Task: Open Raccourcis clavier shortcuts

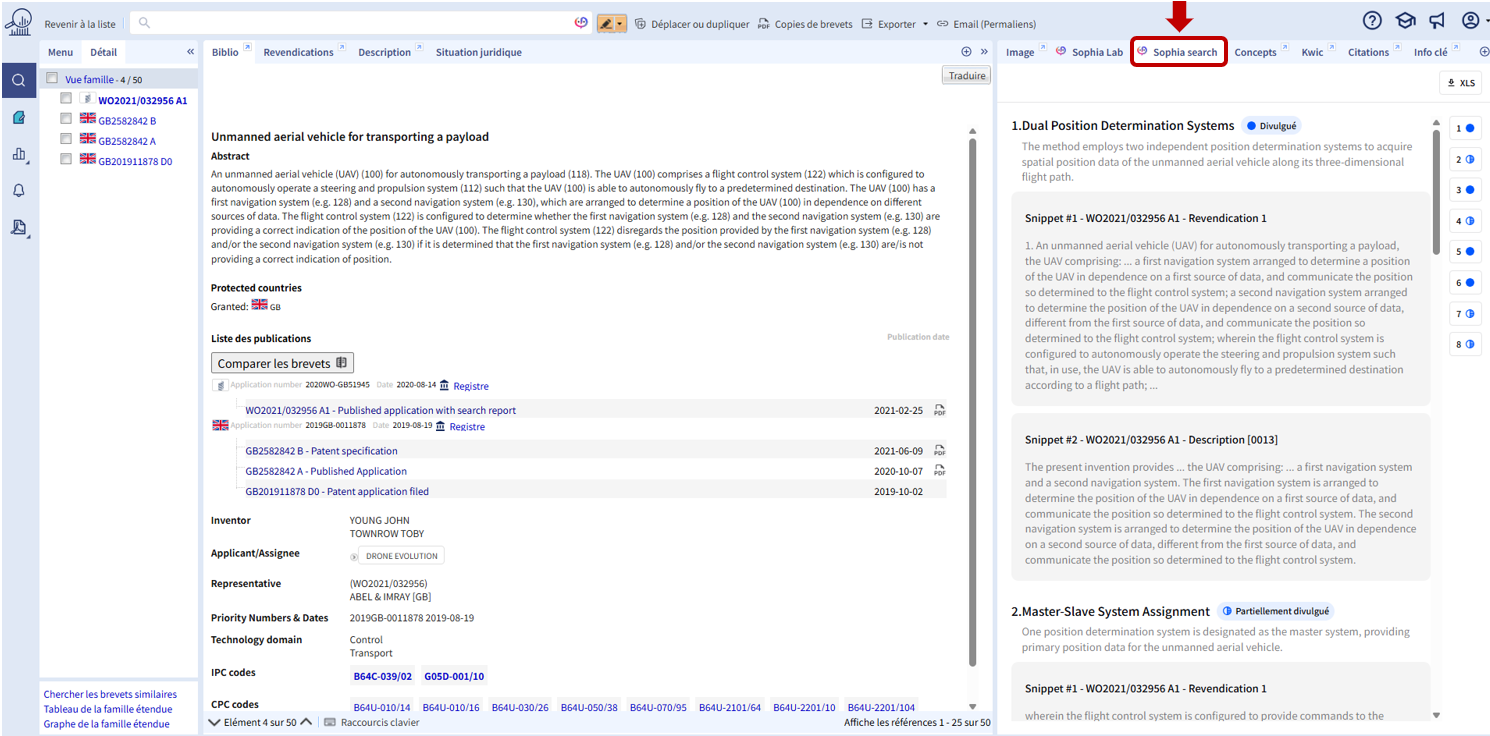Action: click(372, 722)
